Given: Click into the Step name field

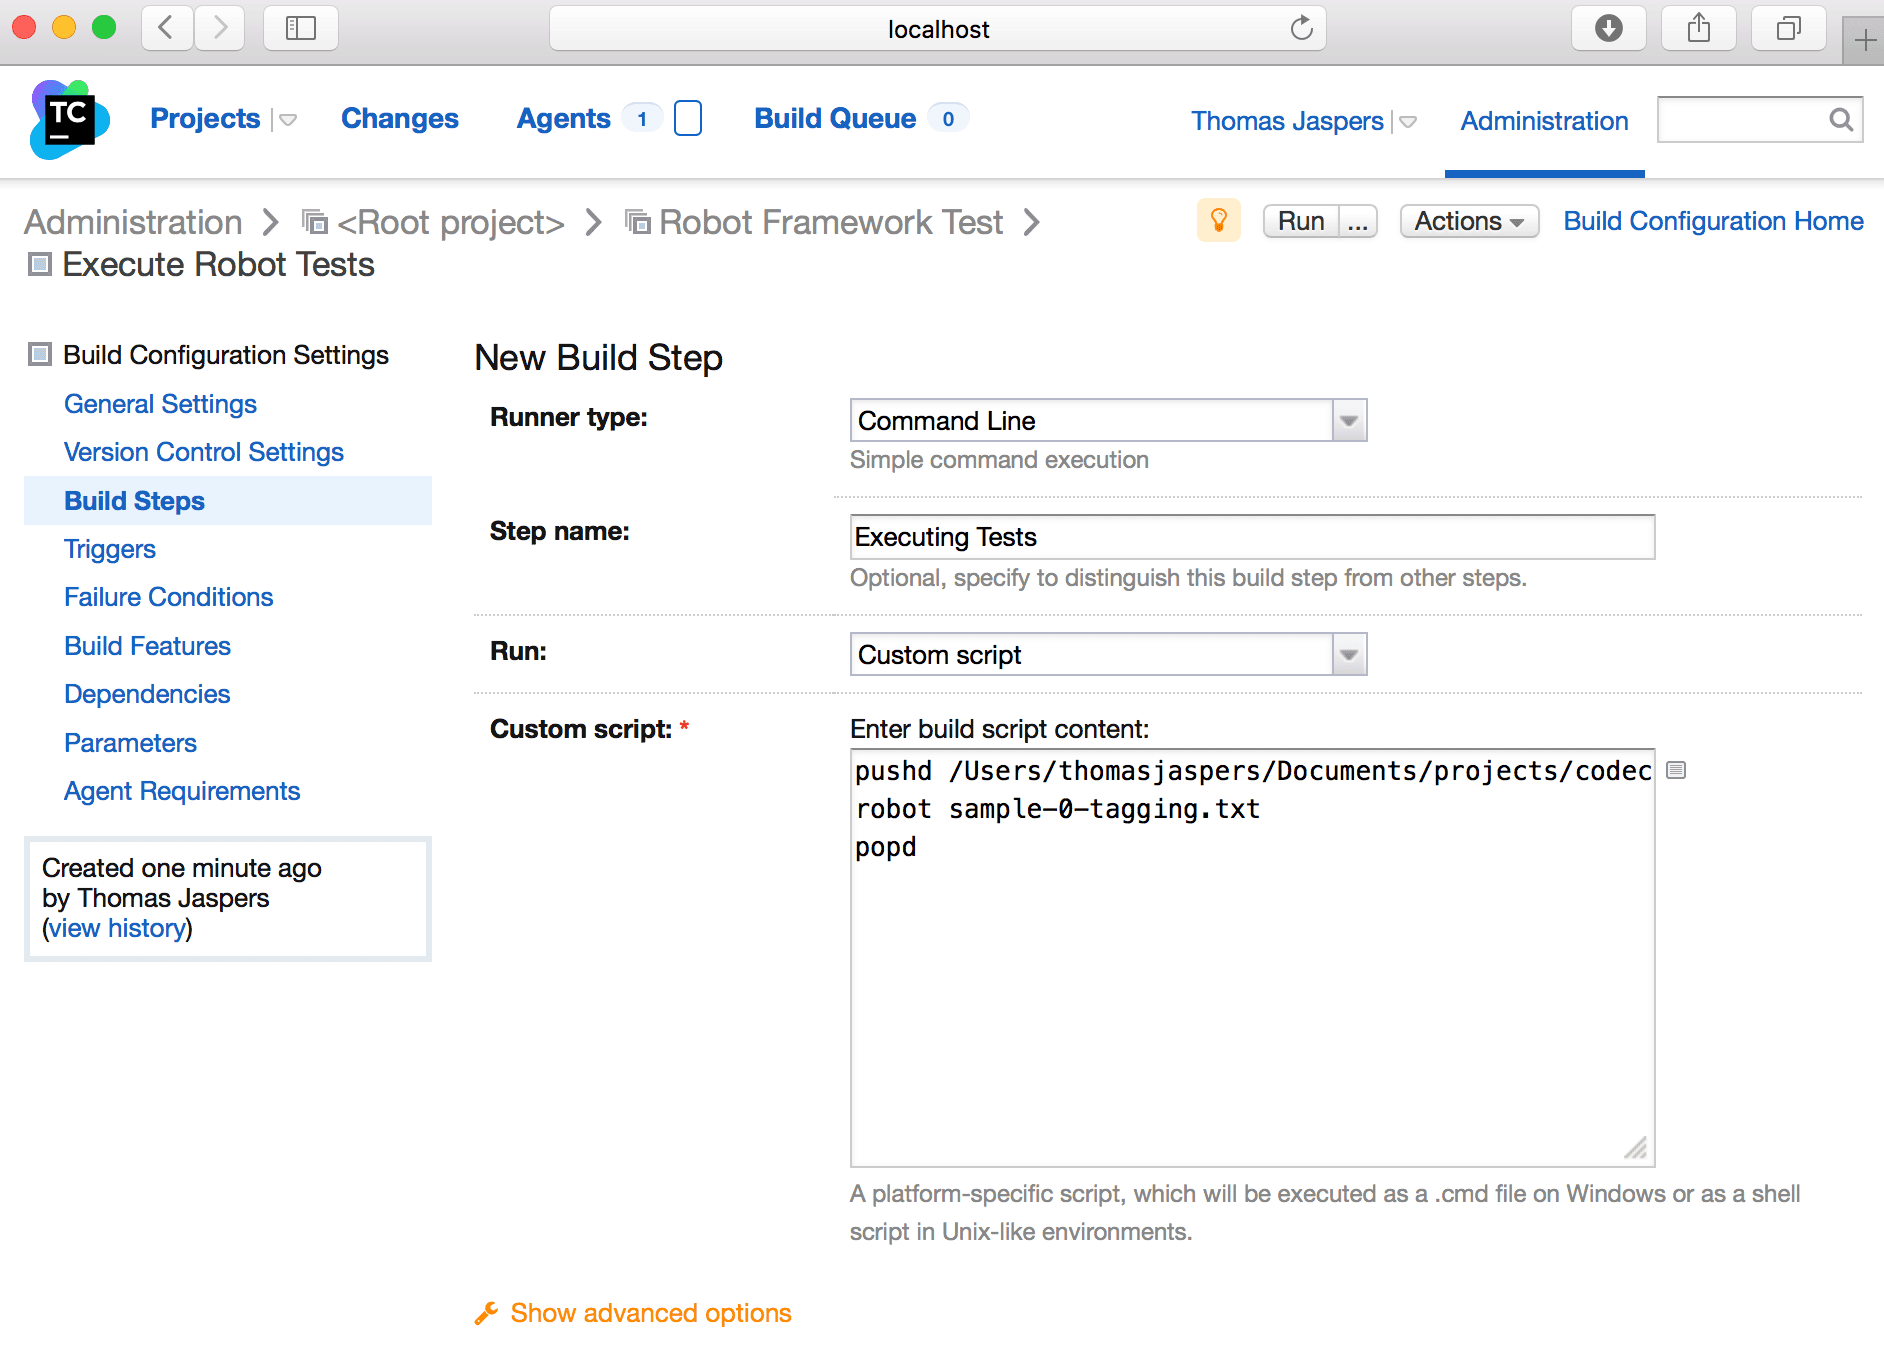Looking at the screenshot, I should pyautogui.click(x=1252, y=537).
